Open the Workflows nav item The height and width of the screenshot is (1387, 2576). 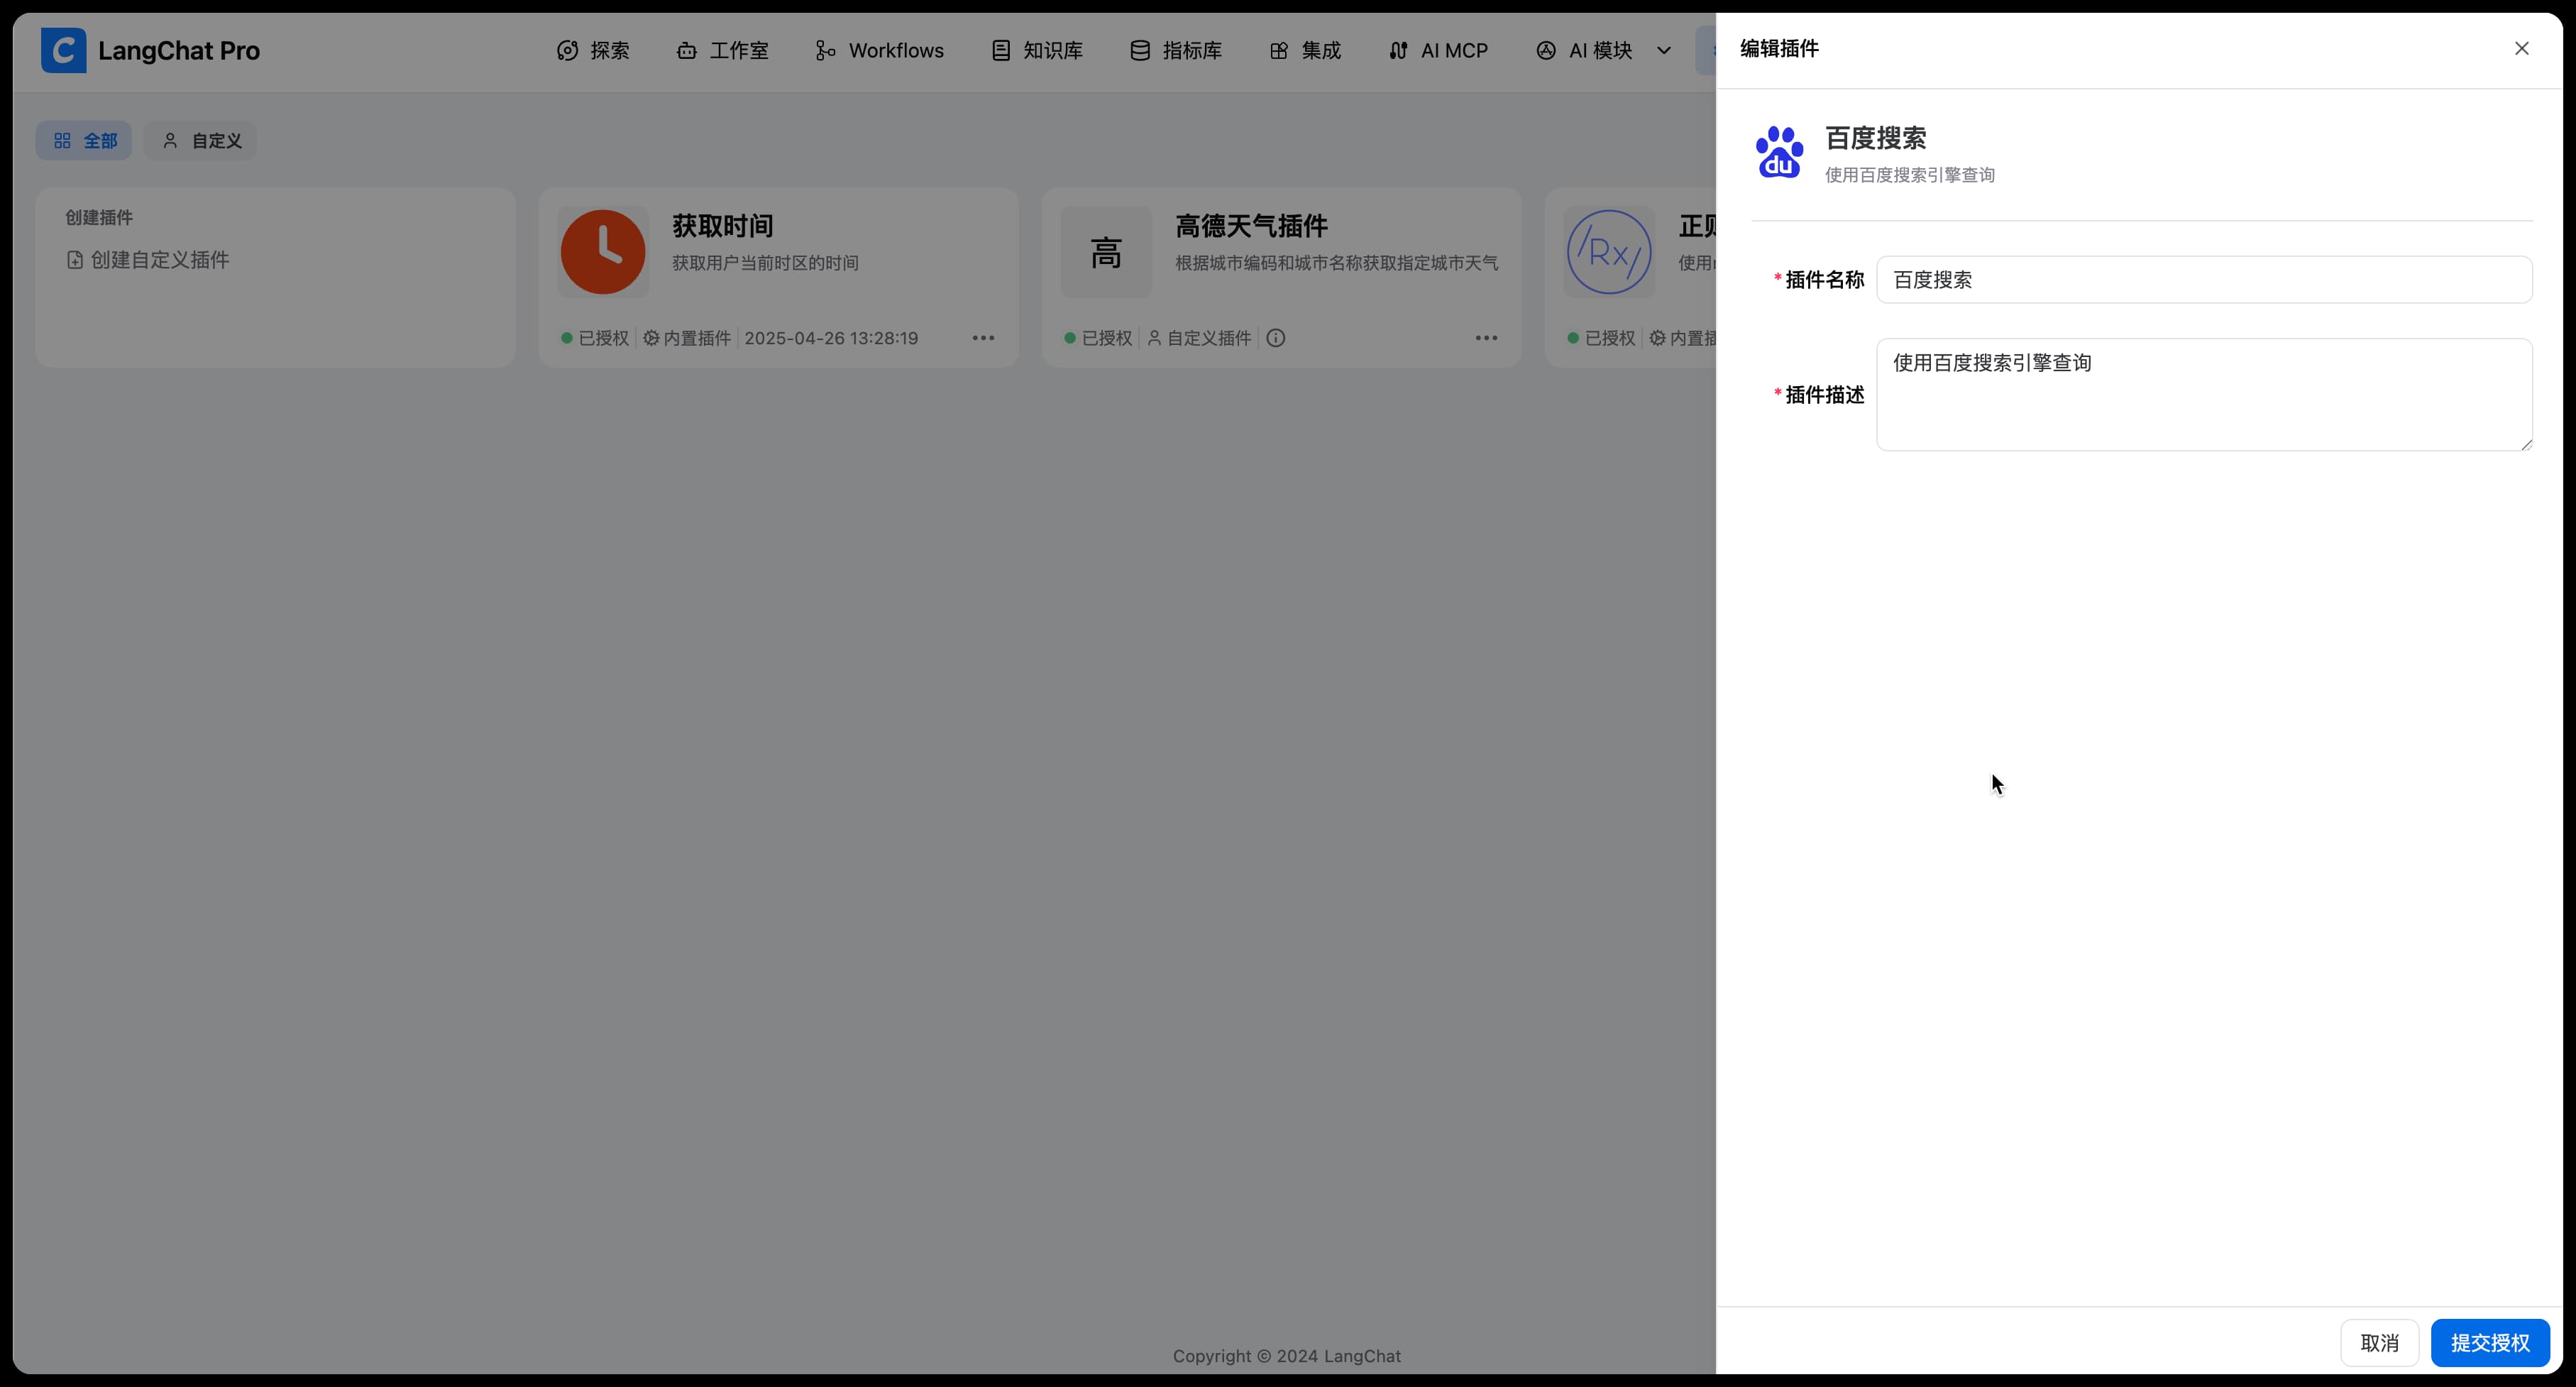879,50
